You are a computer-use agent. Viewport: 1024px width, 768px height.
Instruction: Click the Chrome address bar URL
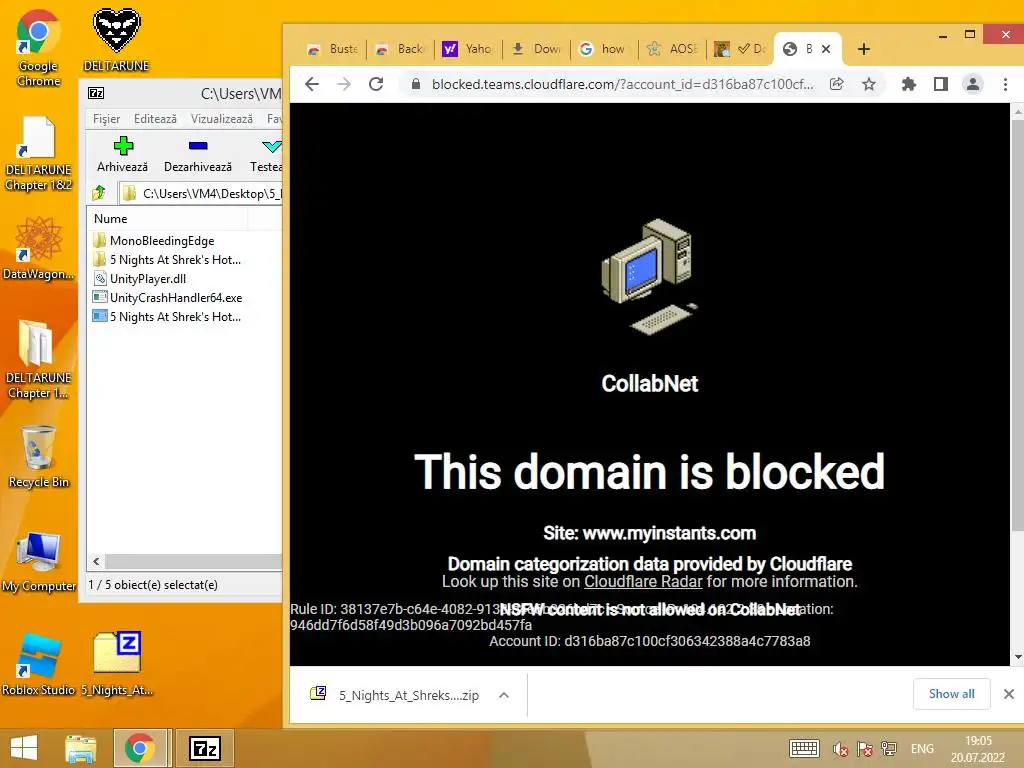622,84
